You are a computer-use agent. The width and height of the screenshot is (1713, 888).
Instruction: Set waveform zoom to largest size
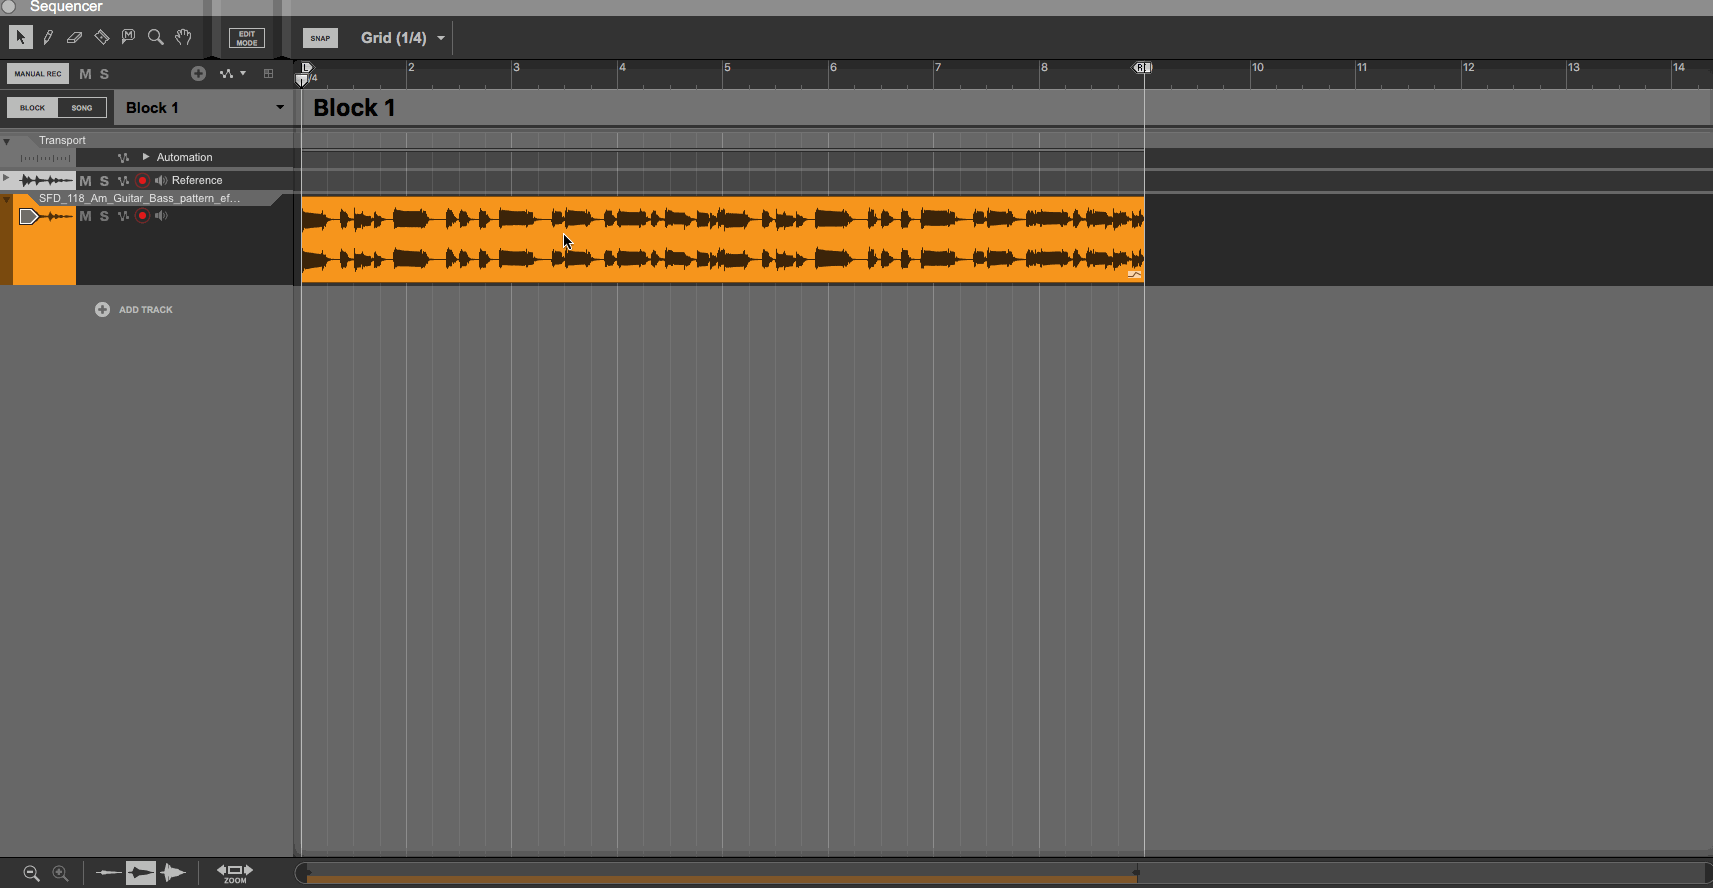(x=173, y=873)
